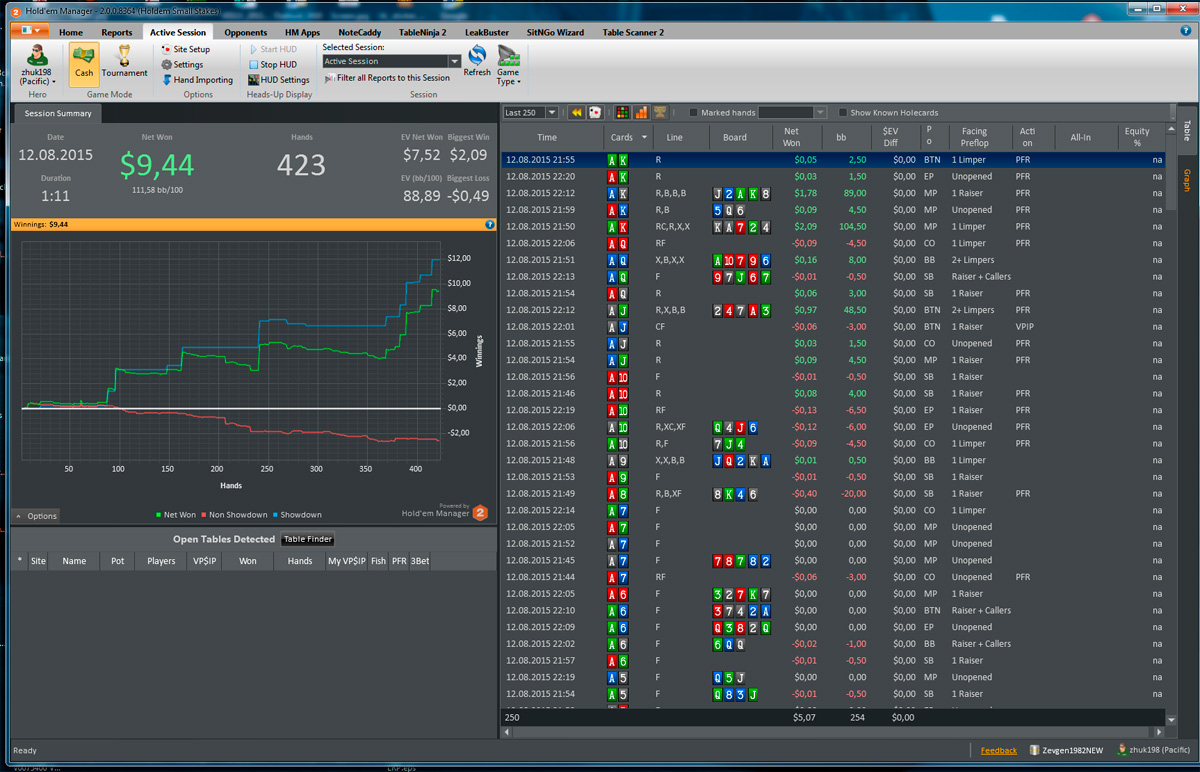Screen dimensions: 1200x772
Task: Open the gear Settings option
Action: pos(182,64)
